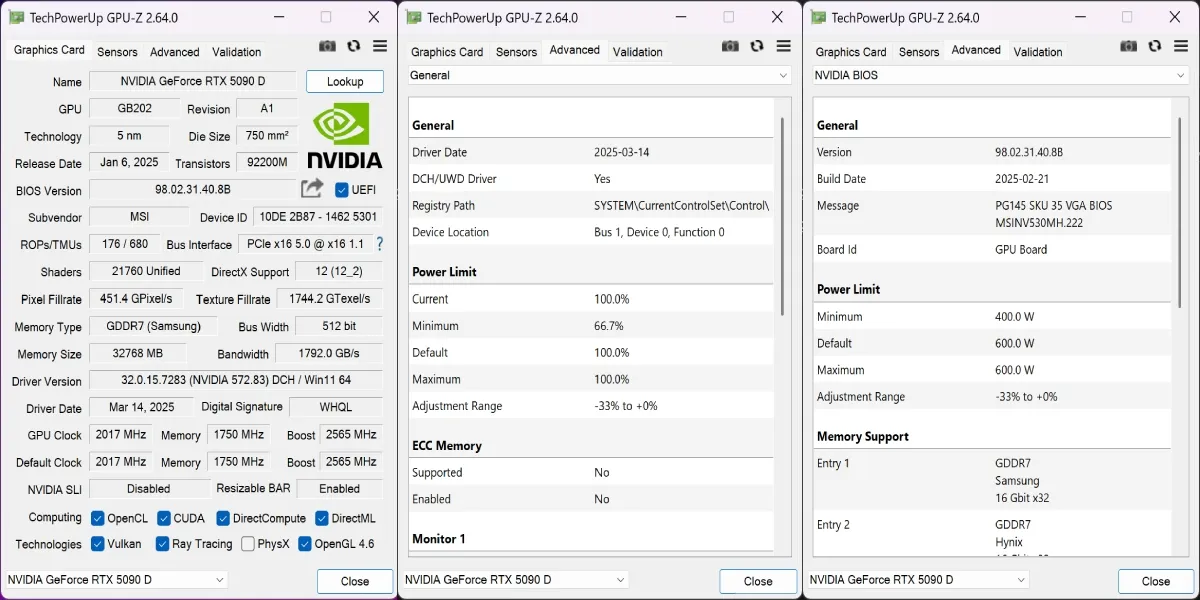Toggle the UEFI checkbox
Screen dimensions: 1200x600
342,190
